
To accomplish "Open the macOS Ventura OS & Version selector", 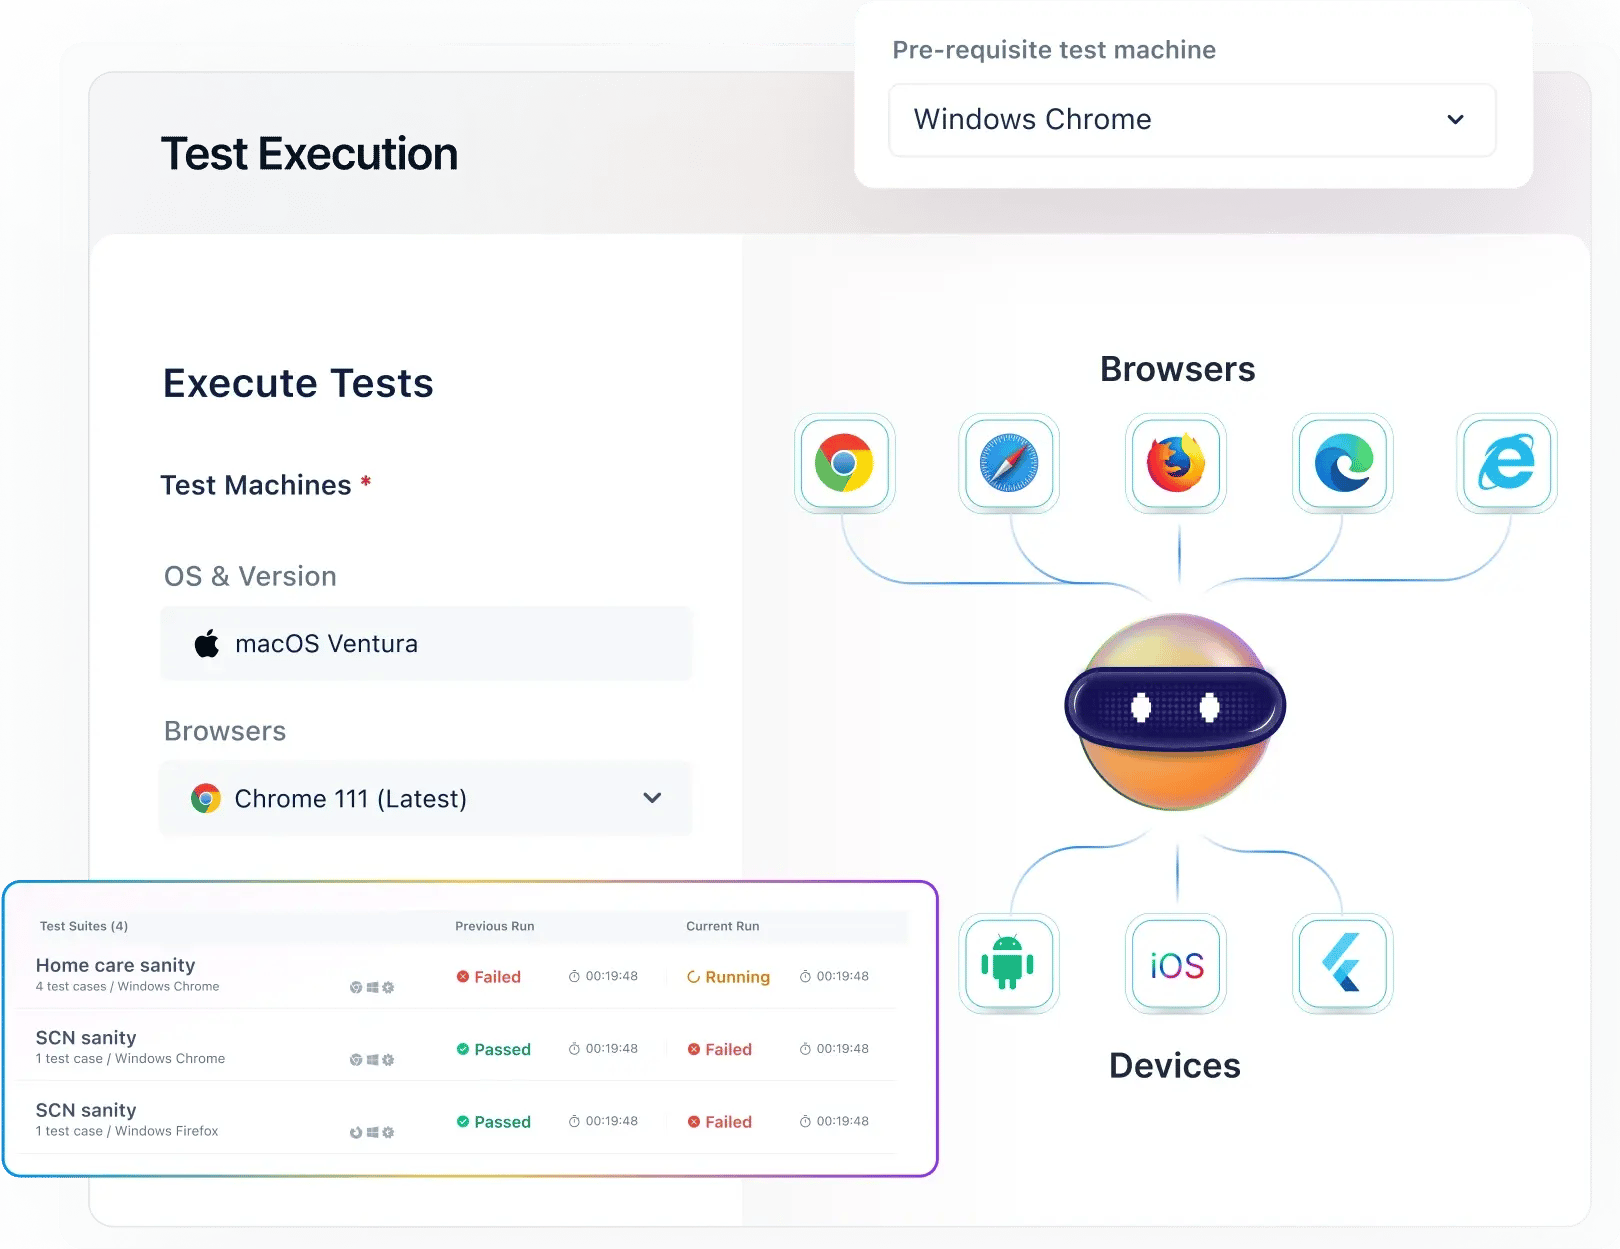I will (426, 643).
